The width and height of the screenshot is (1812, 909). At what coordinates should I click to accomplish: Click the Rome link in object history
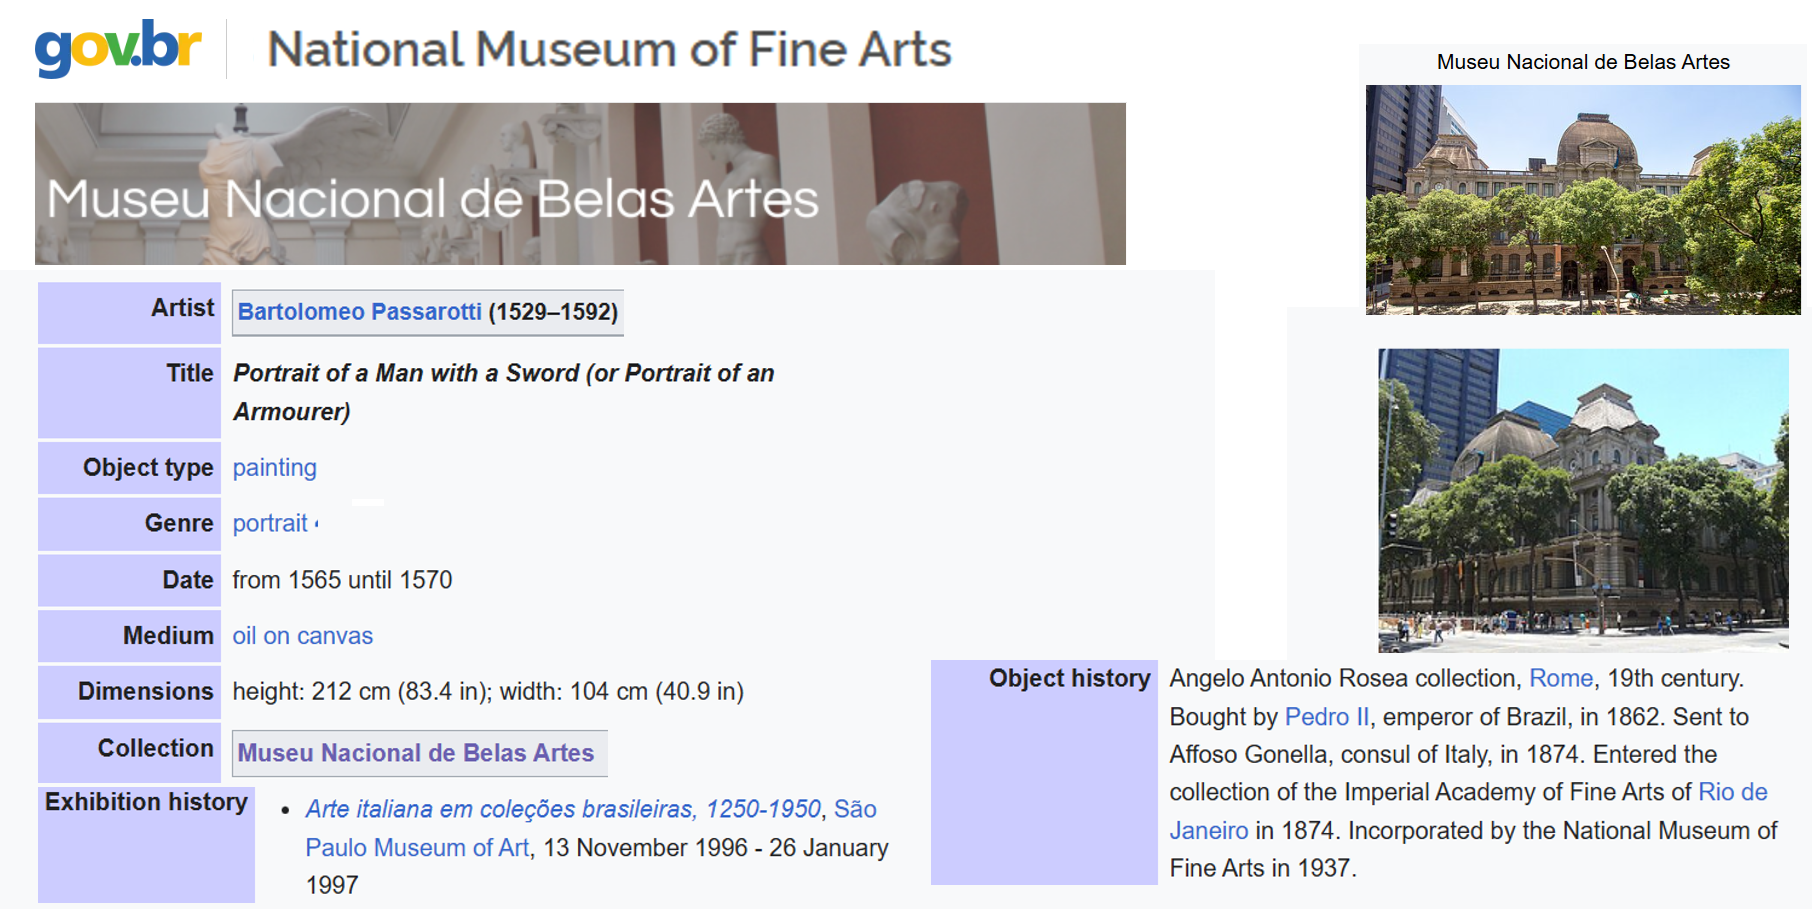[x=1560, y=679]
